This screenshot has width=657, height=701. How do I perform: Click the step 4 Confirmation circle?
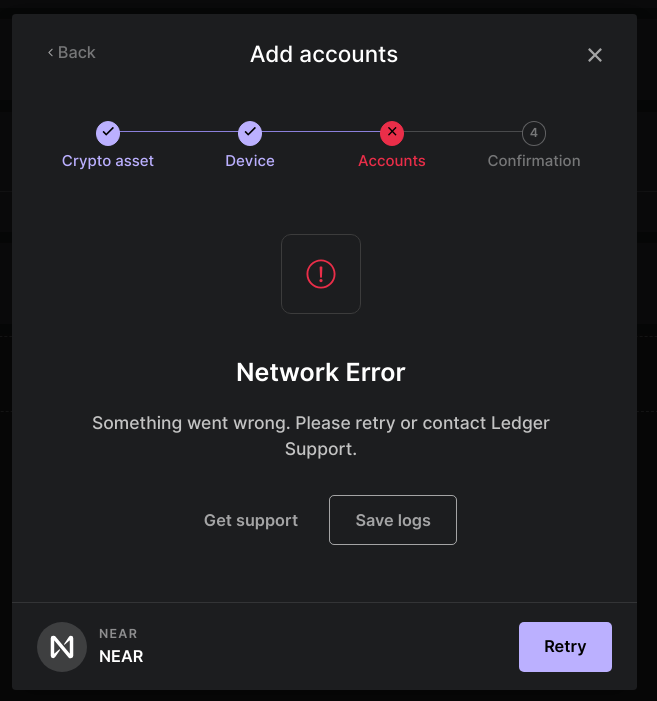tap(534, 132)
